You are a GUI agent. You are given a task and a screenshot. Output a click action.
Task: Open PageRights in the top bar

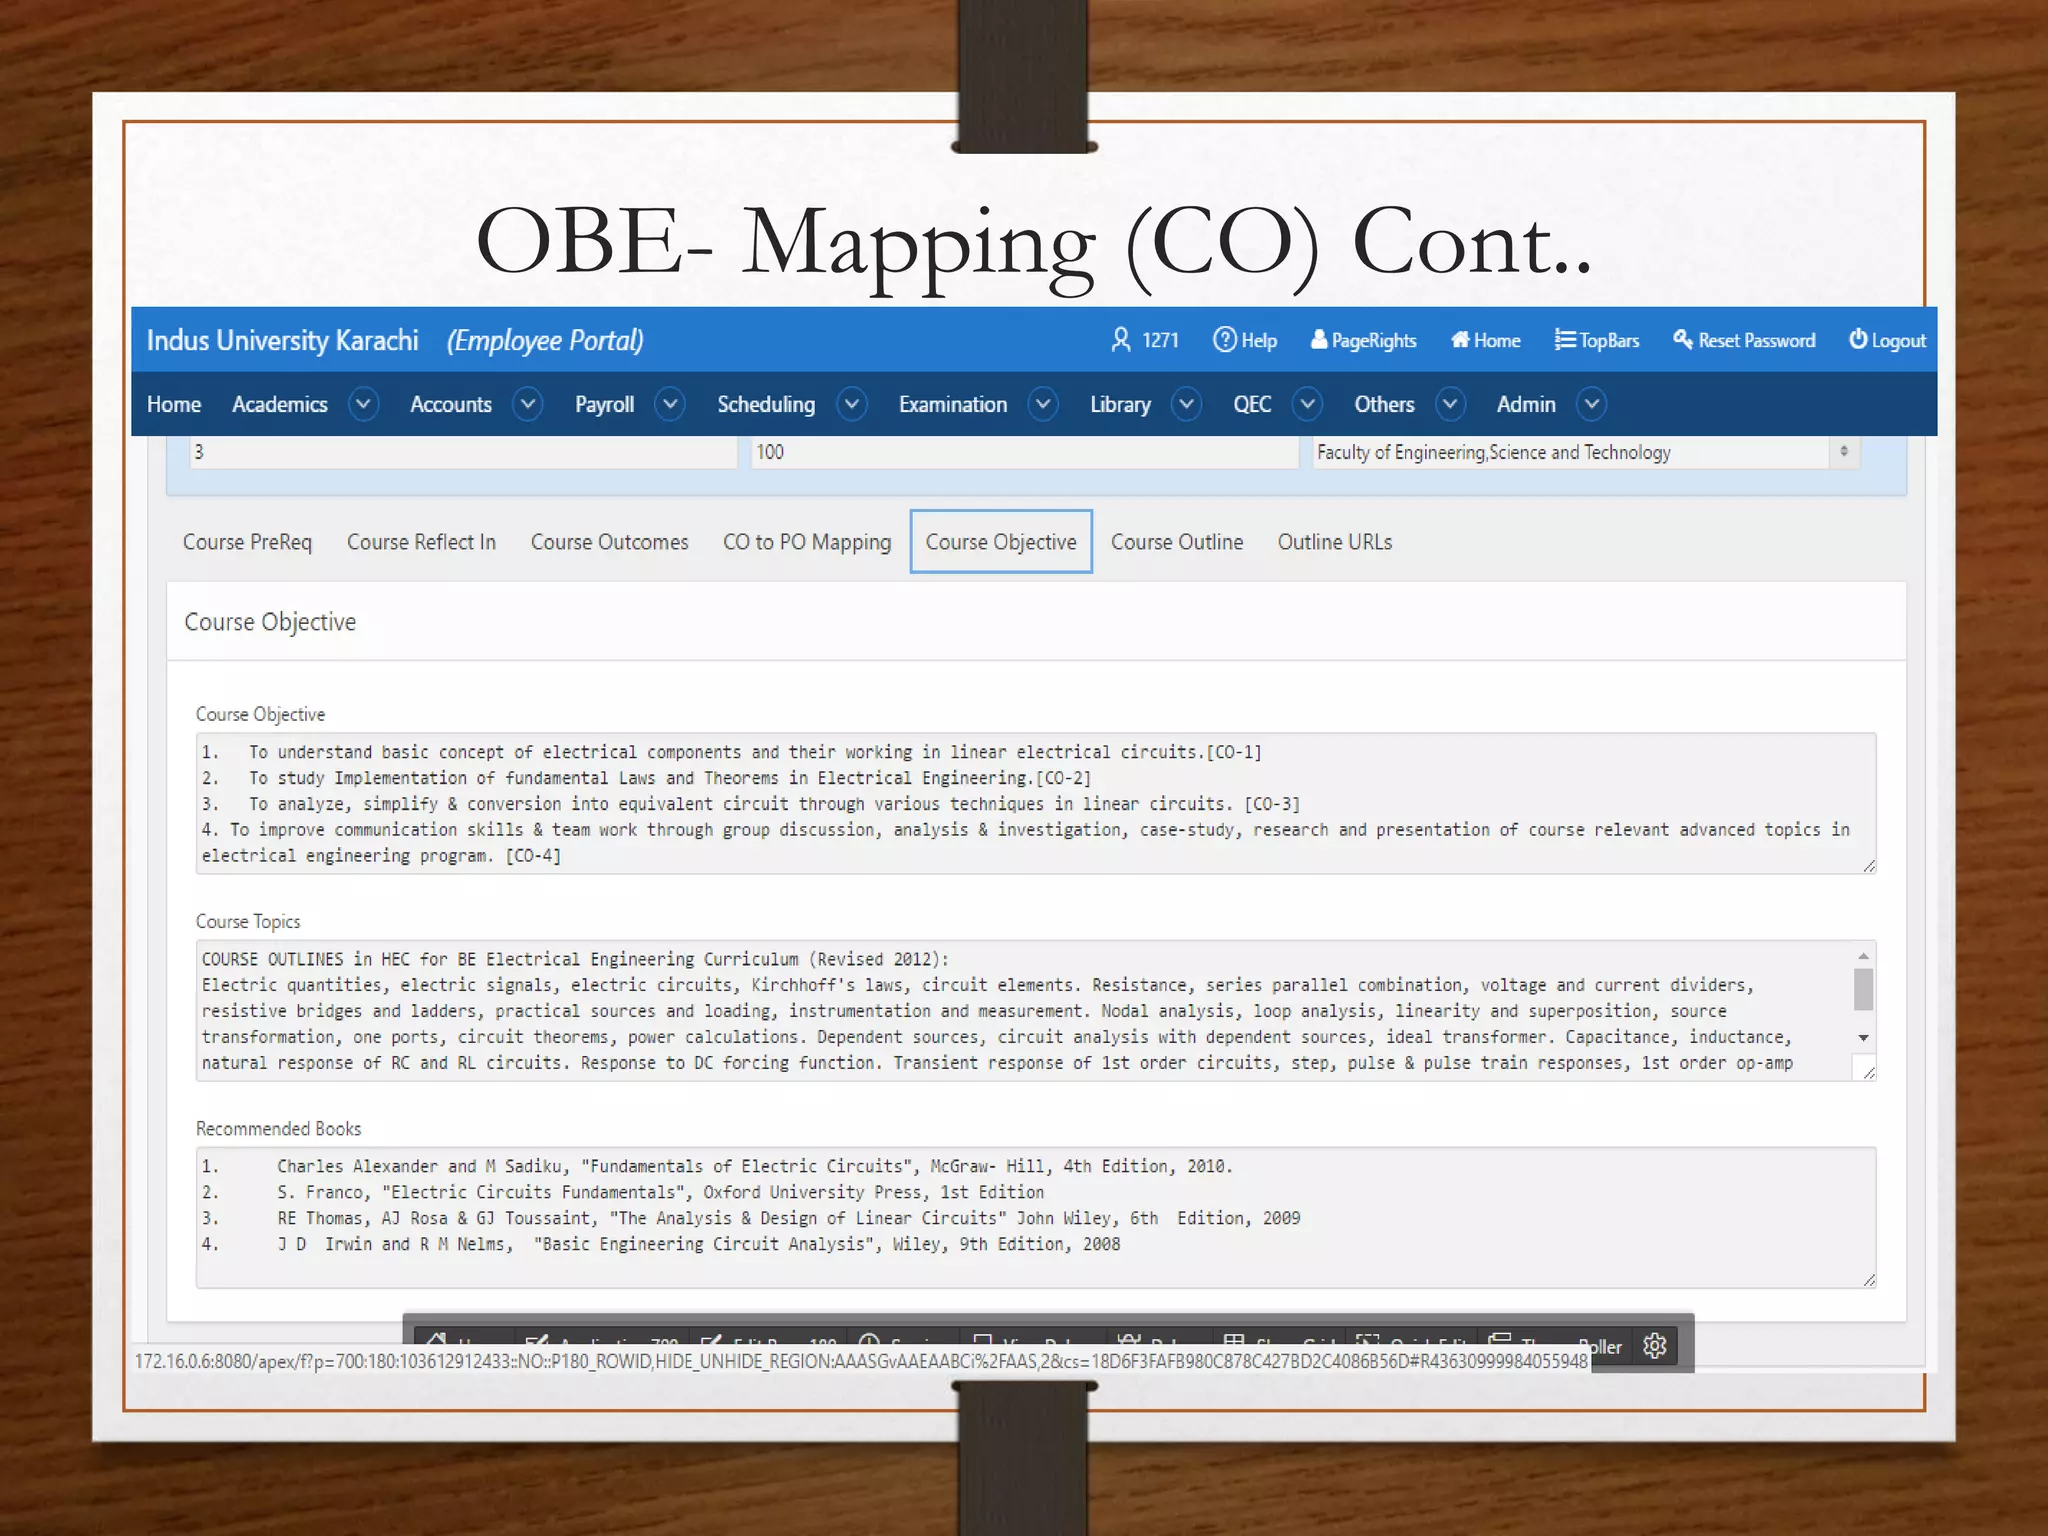1364,340
